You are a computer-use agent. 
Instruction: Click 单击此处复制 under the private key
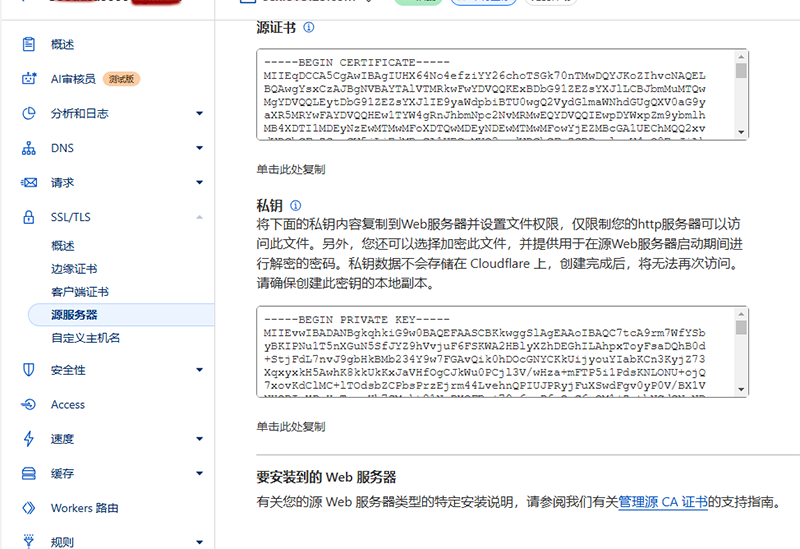pyautogui.click(x=290, y=426)
